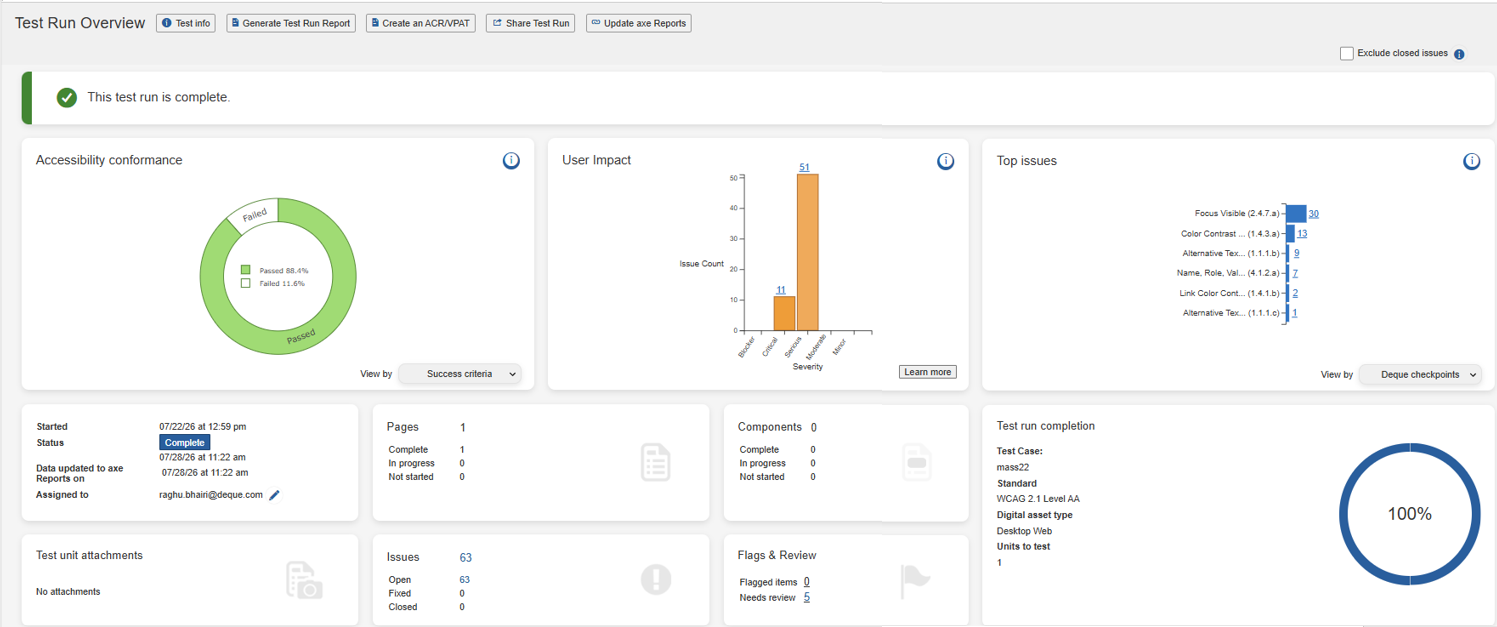
Task: Click the User Impact info icon
Action: [x=945, y=161]
